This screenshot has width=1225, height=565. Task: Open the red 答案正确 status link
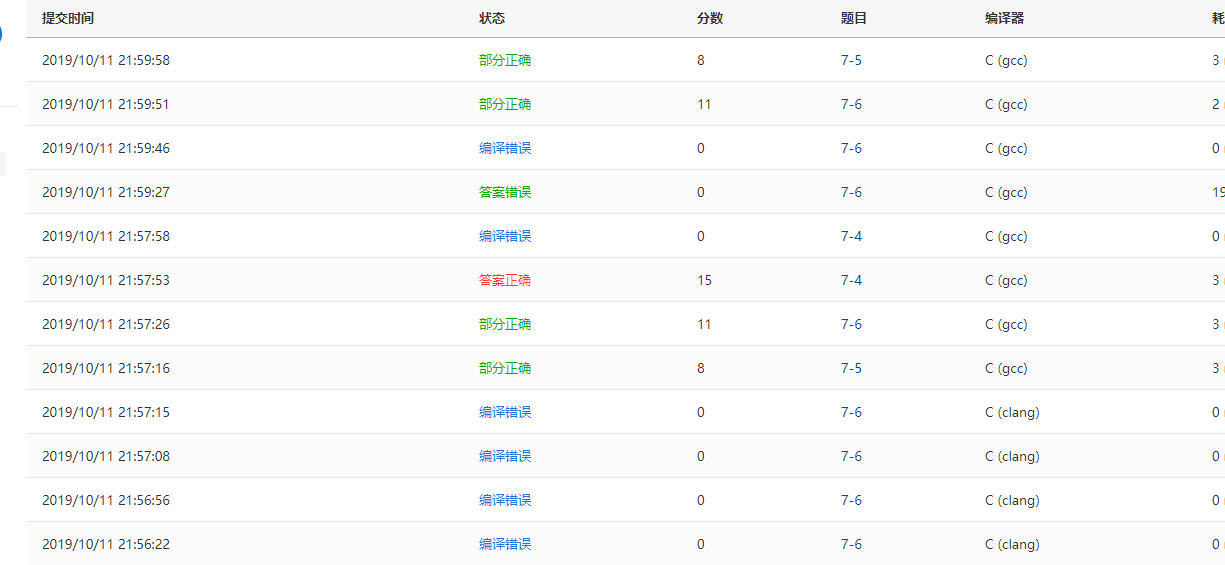pos(505,280)
